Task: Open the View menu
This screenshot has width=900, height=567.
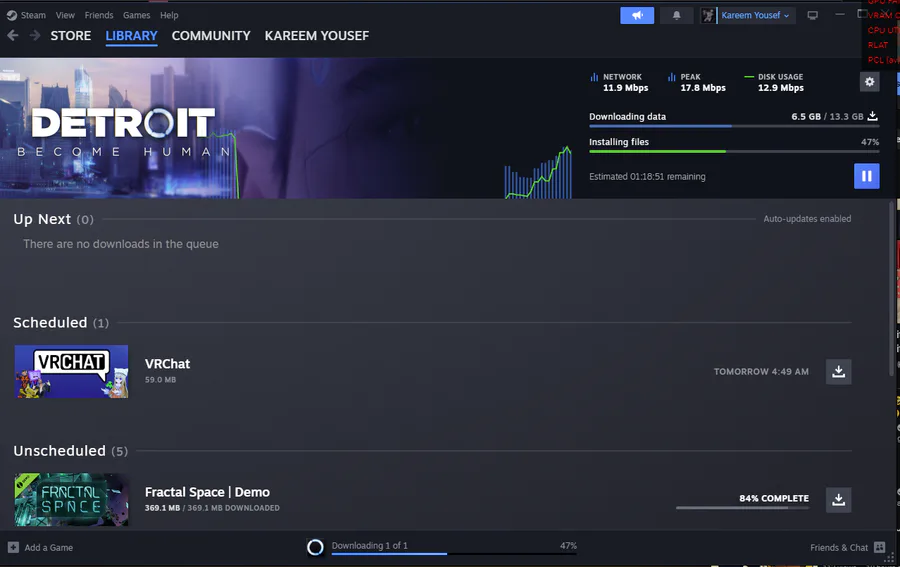Action: (x=65, y=15)
